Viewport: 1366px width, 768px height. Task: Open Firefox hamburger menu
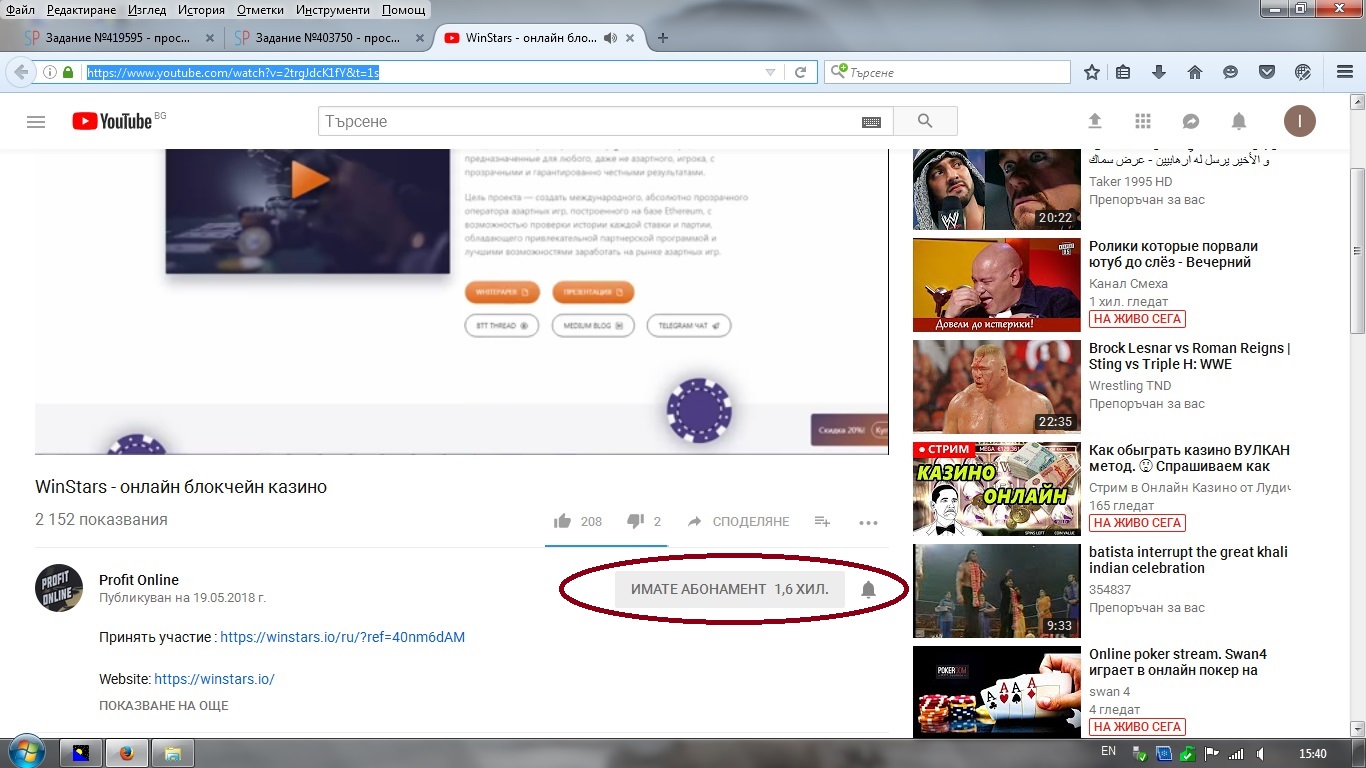point(1345,72)
